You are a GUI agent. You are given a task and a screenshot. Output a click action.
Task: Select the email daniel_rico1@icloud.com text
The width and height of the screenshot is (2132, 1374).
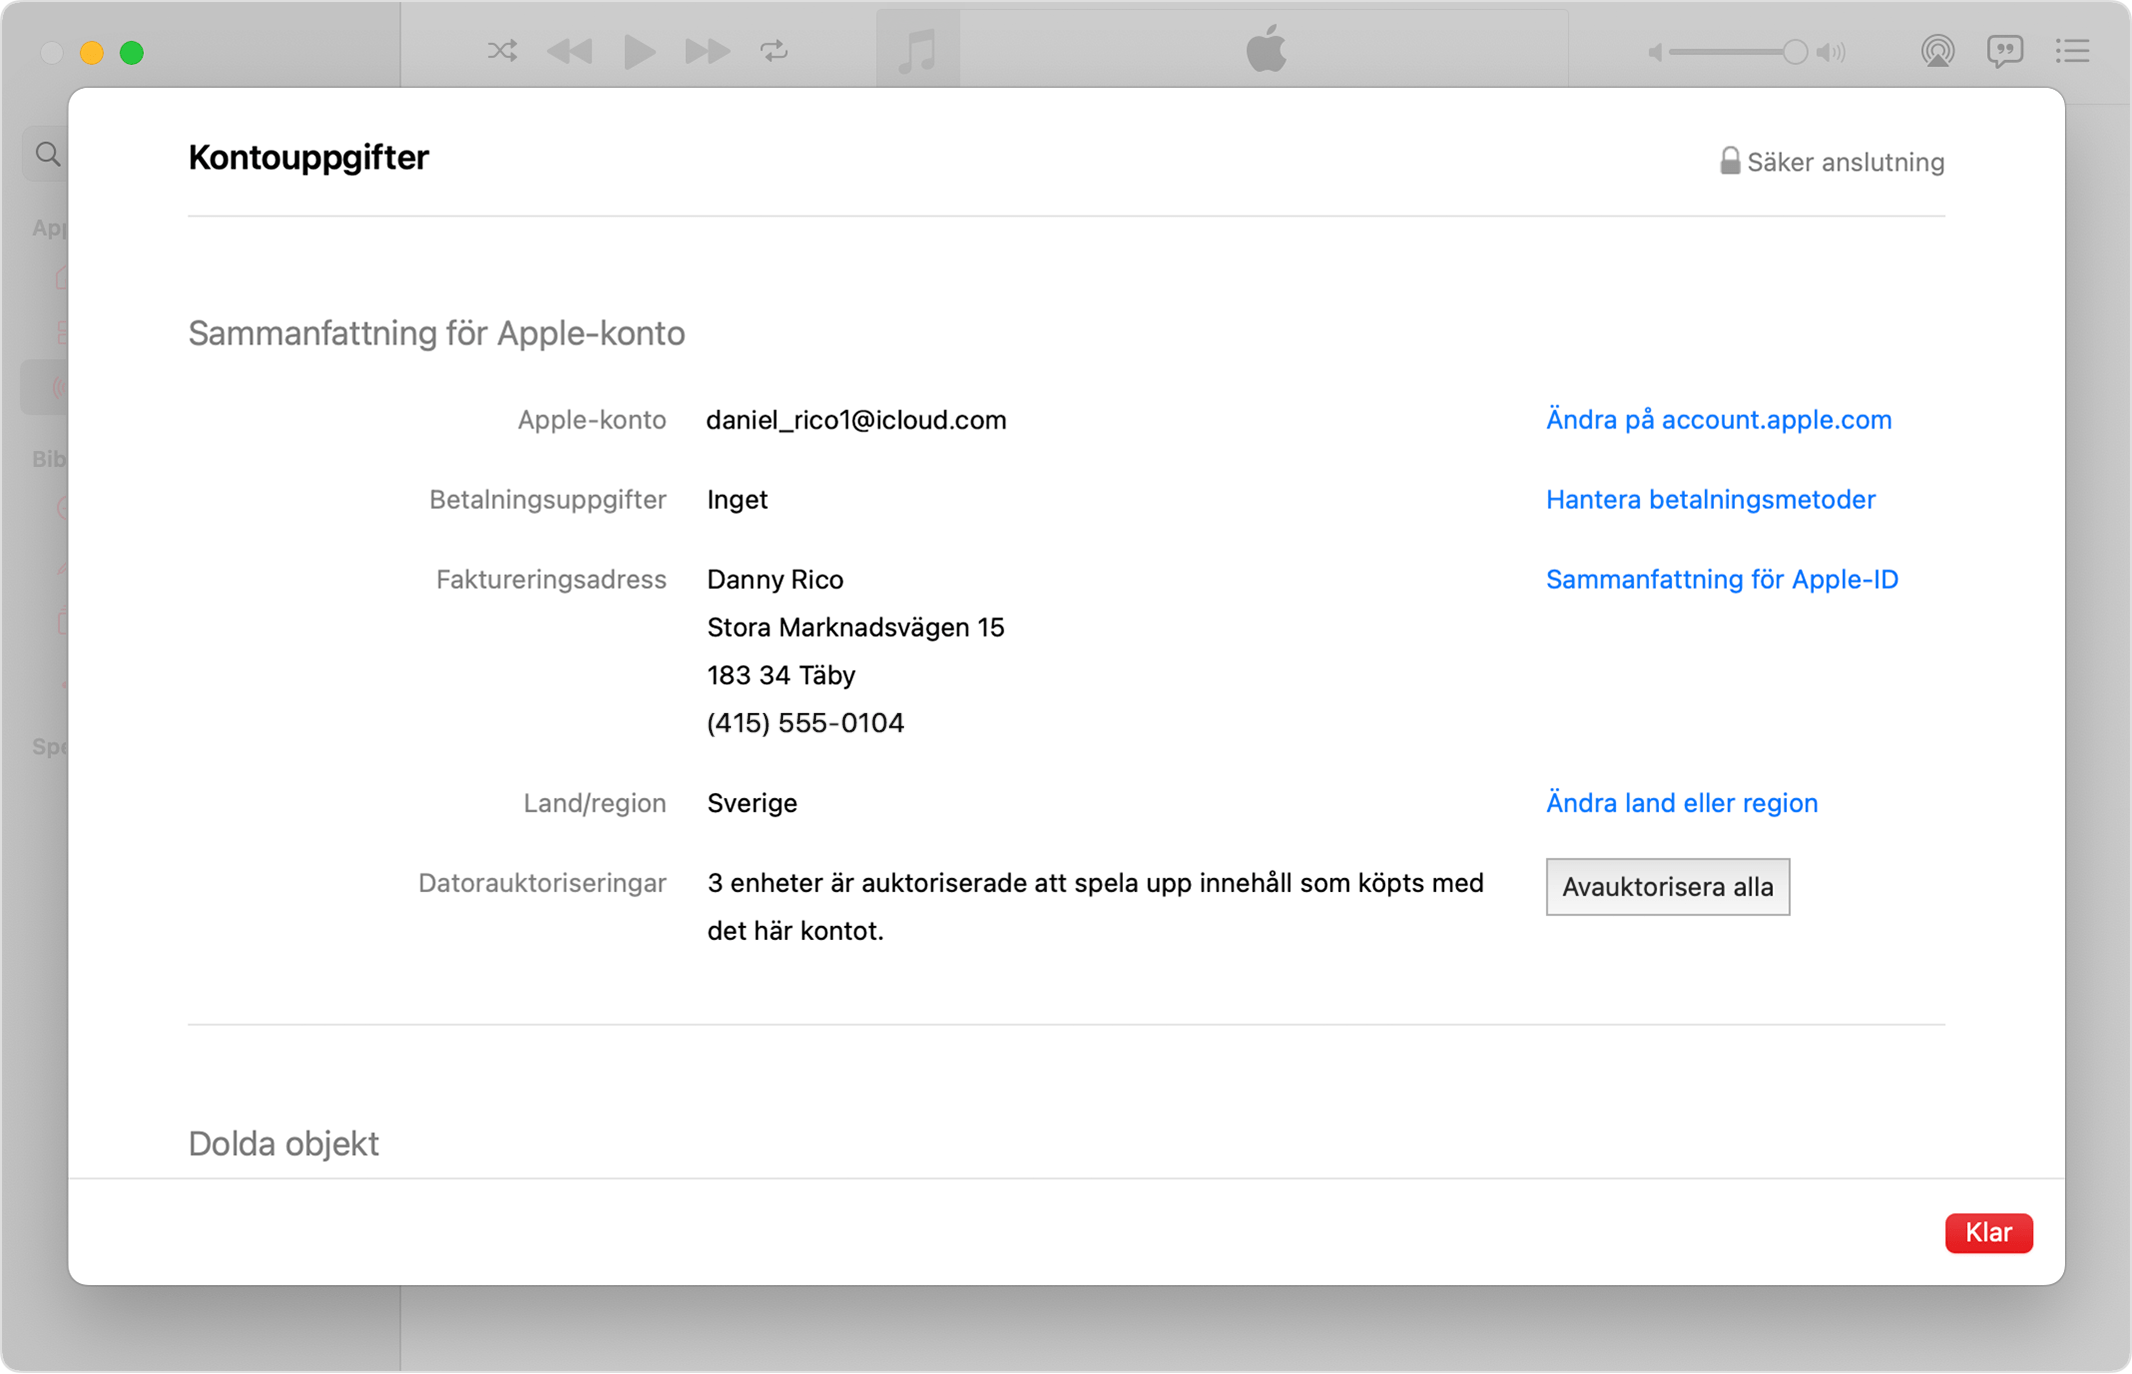click(x=856, y=420)
